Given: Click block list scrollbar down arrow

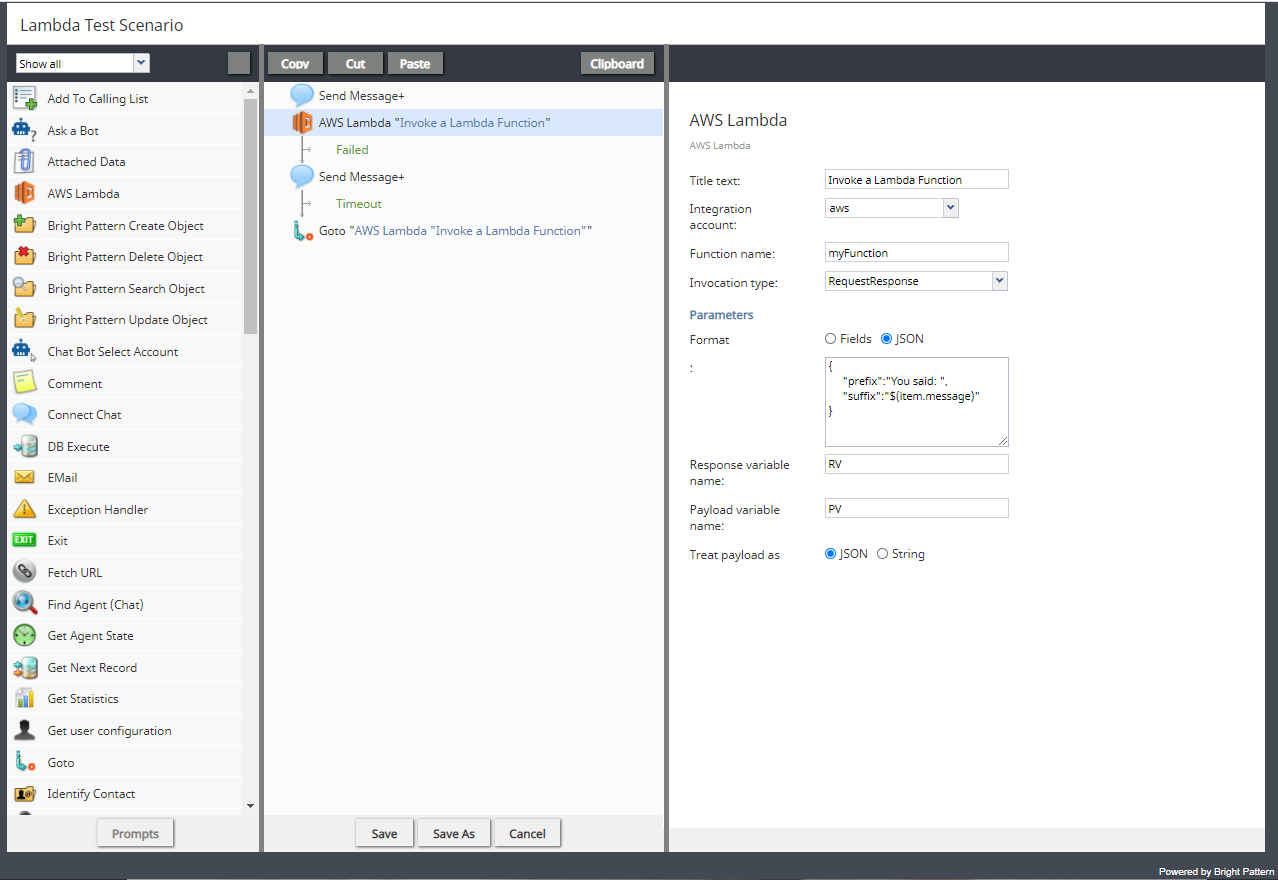Looking at the screenshot, I should (x=250, y=805).
